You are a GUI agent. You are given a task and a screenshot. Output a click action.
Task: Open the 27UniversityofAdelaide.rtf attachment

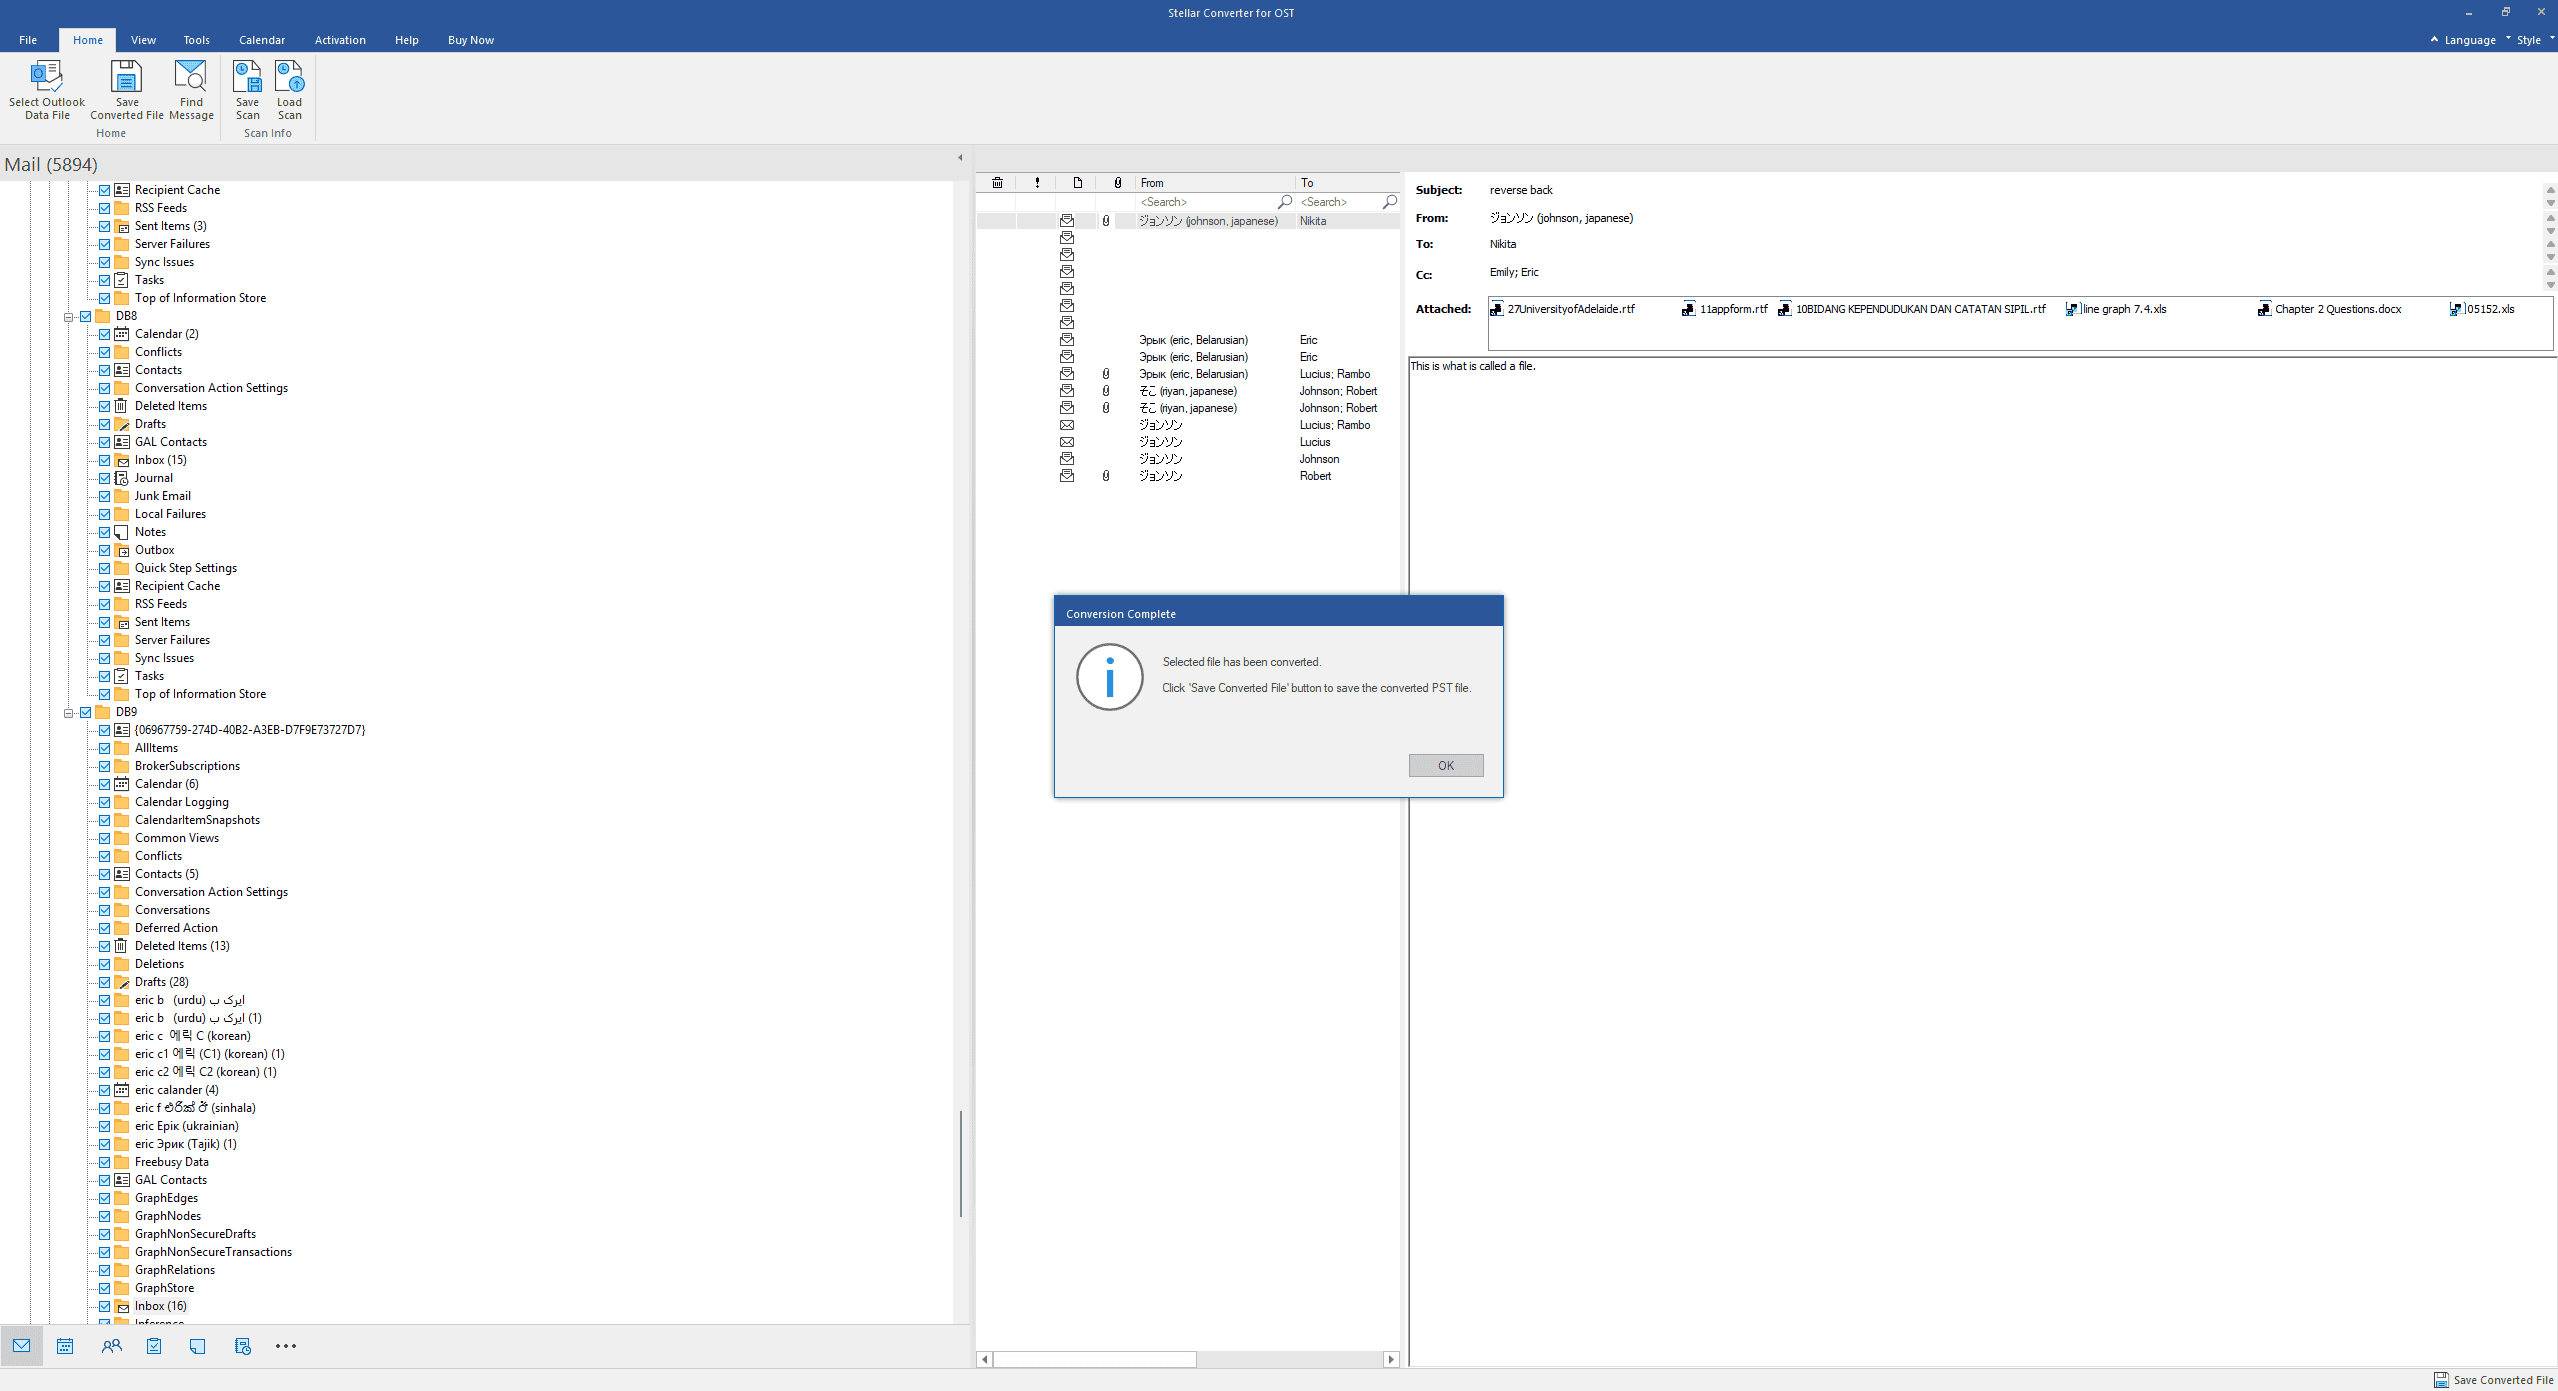pos(1562,309)
